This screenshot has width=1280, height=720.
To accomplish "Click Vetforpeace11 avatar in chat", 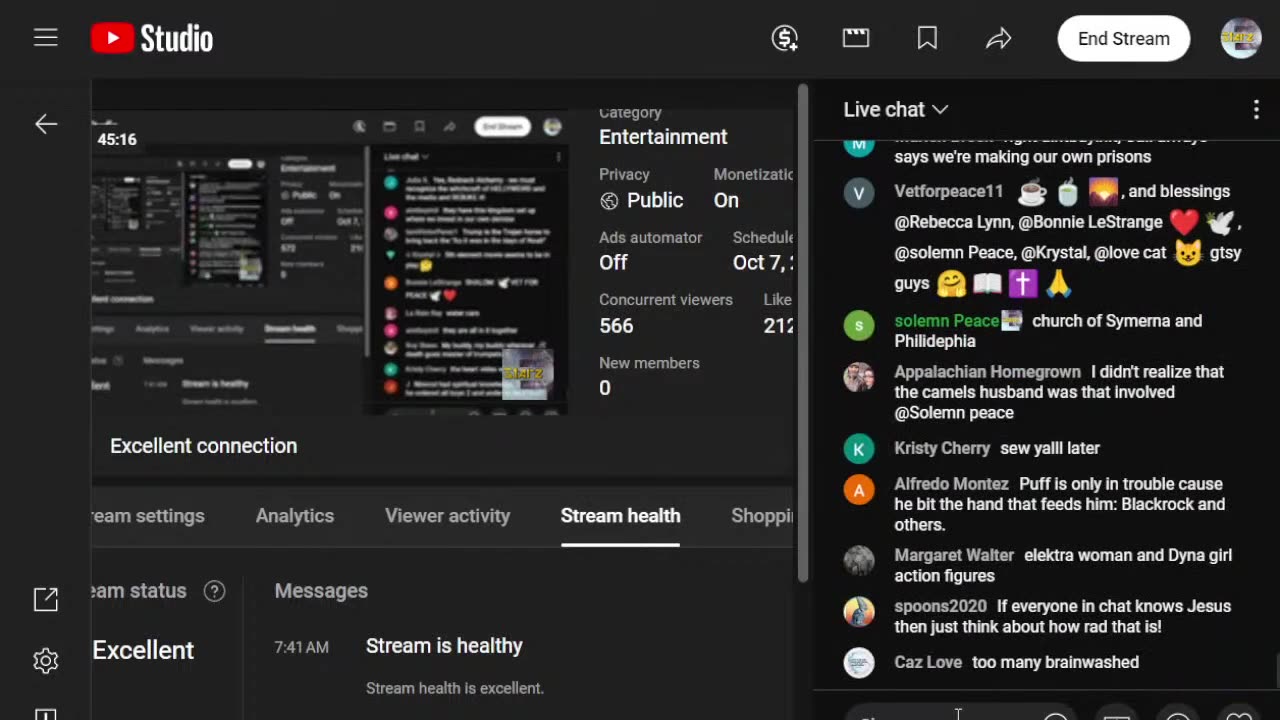I will click(859, 192).
